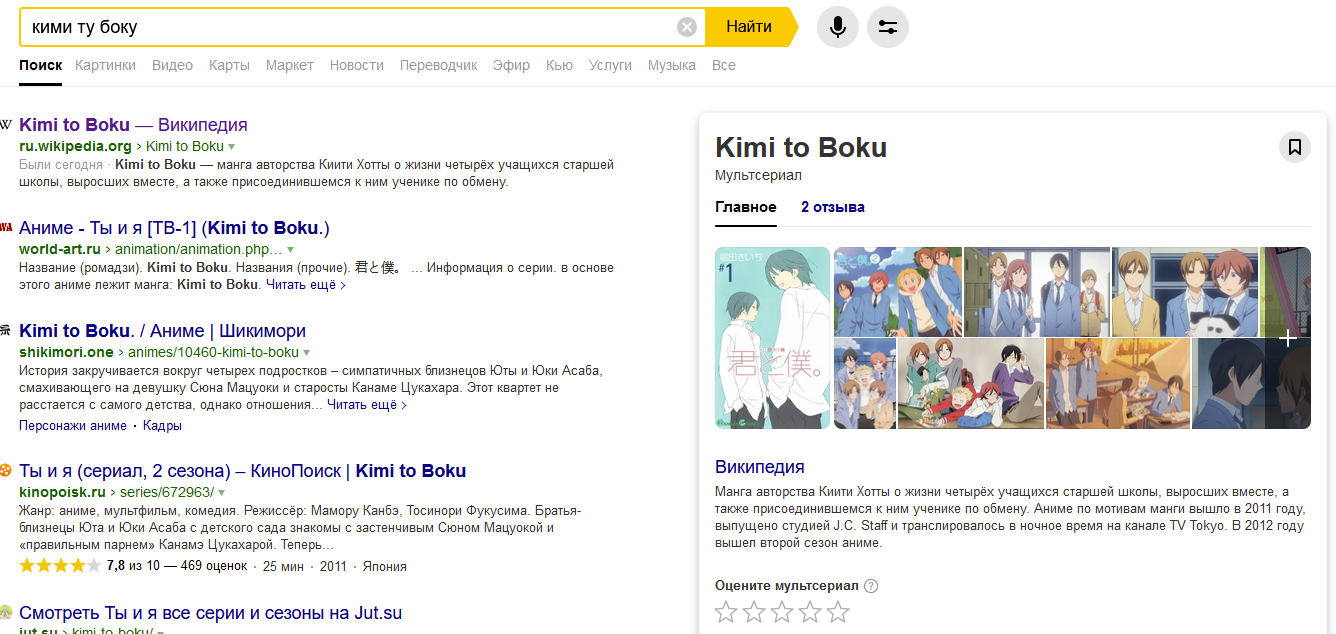1336x634 pixels.
Task: Switch to the Маркет search tab
Action: [x=290, y=65]
